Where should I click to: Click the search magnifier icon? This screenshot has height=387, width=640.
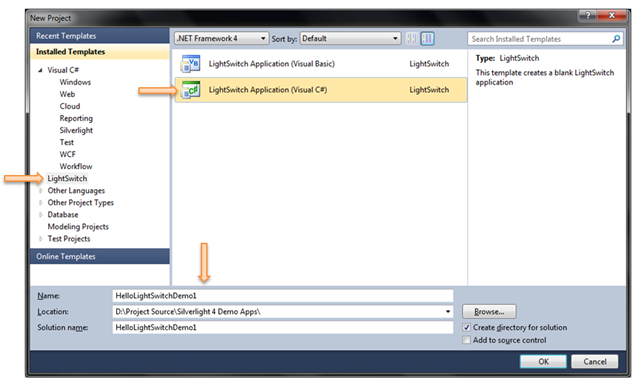(616, 39)
